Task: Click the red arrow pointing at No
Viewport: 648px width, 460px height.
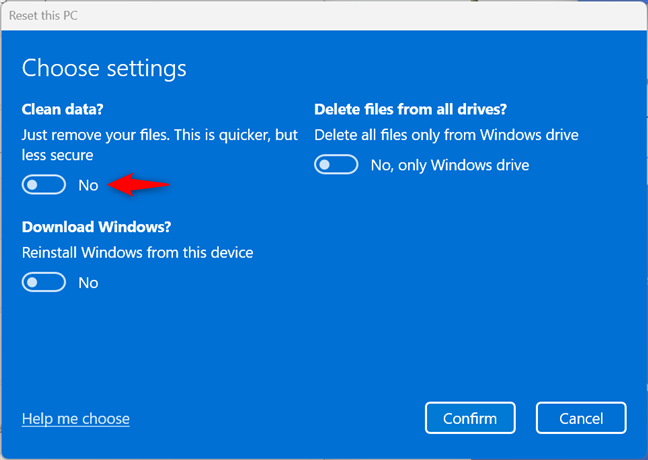Action: (x=138, y=184)
